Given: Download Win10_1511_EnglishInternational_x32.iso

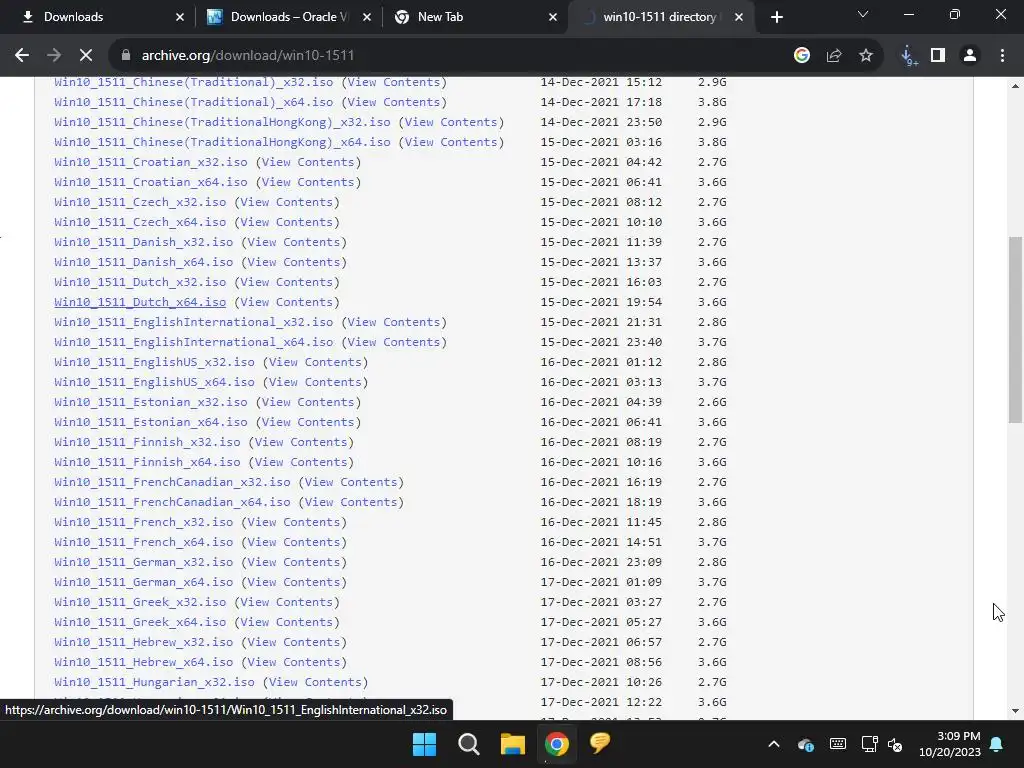Looking at the screenshot, I should coord(193,322).
